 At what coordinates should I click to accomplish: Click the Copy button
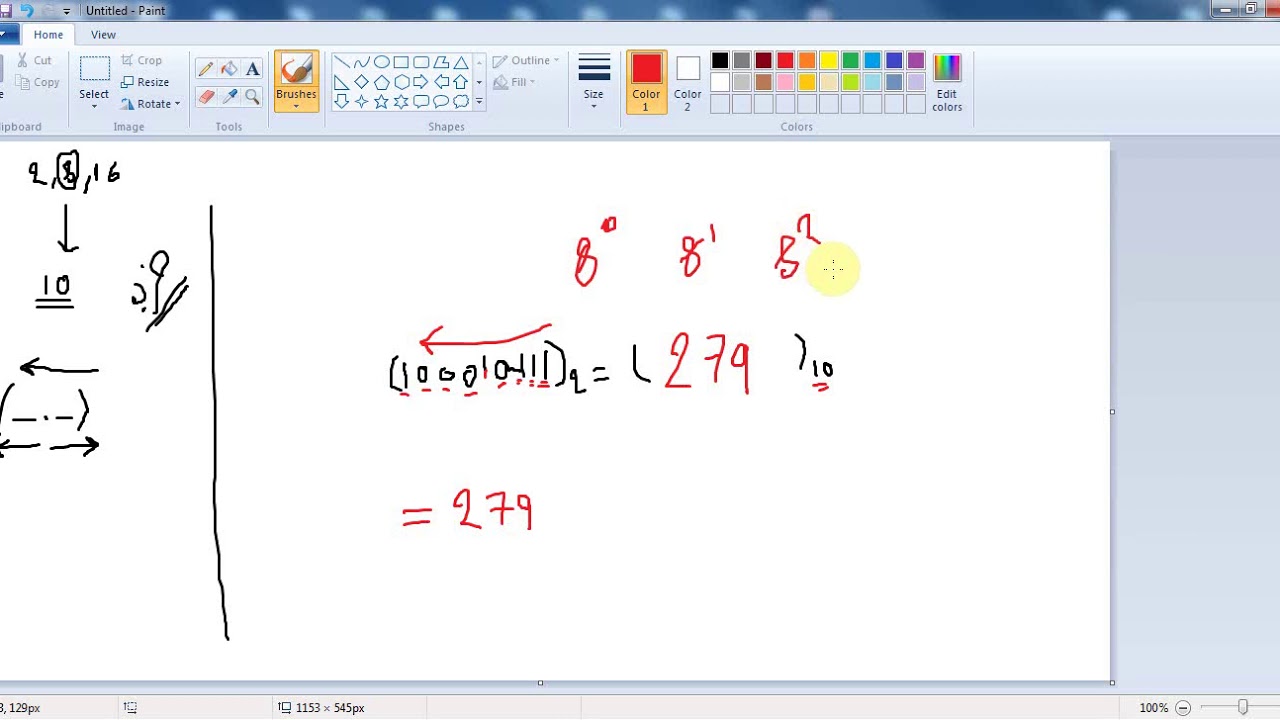click(40, 82)
